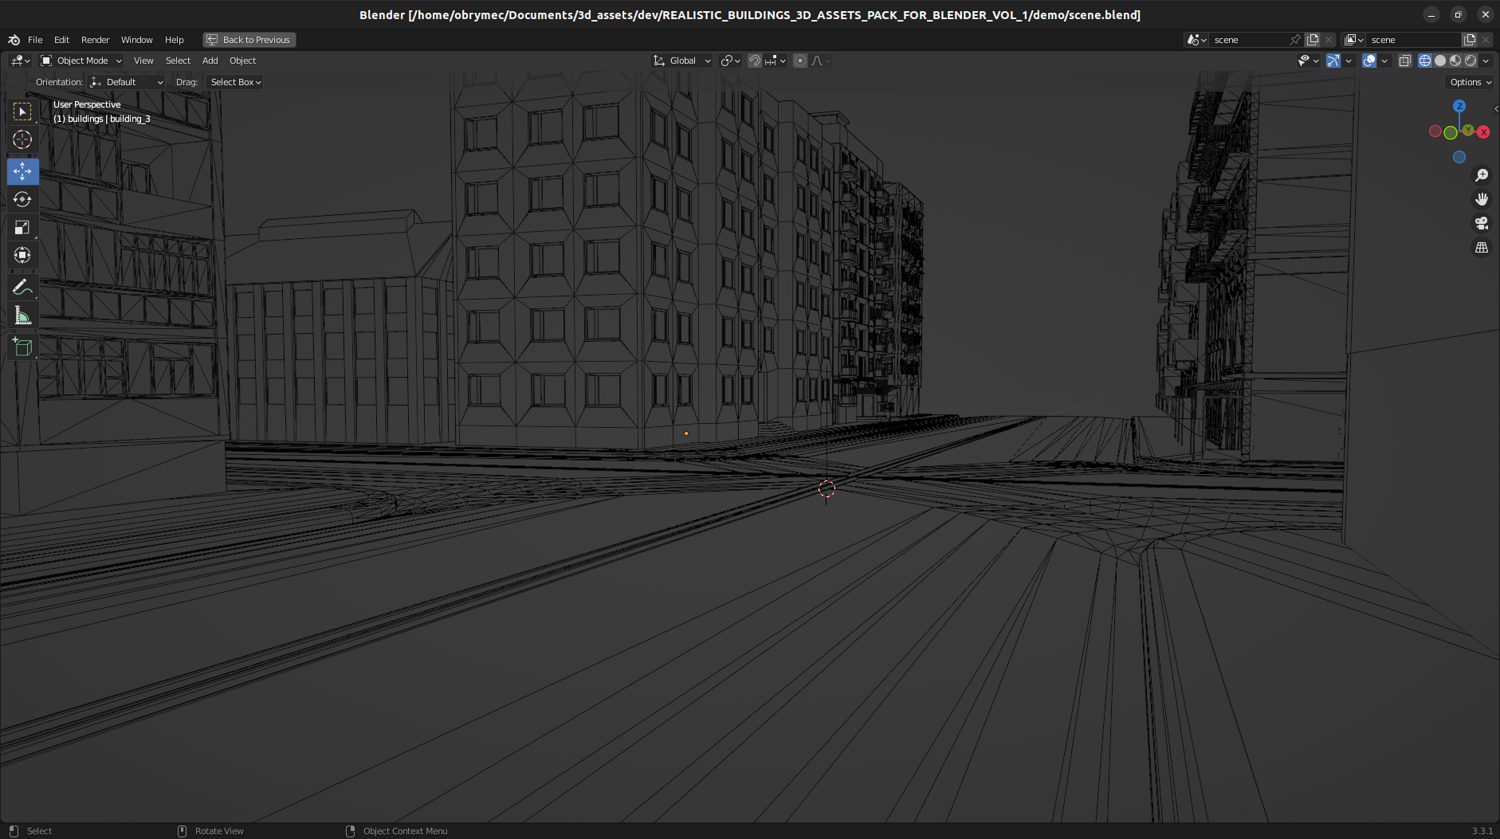This screenshot has width=1500, height=839.
Task: Click the viewport zoom magnifier gizmo
Action: 1481,175
